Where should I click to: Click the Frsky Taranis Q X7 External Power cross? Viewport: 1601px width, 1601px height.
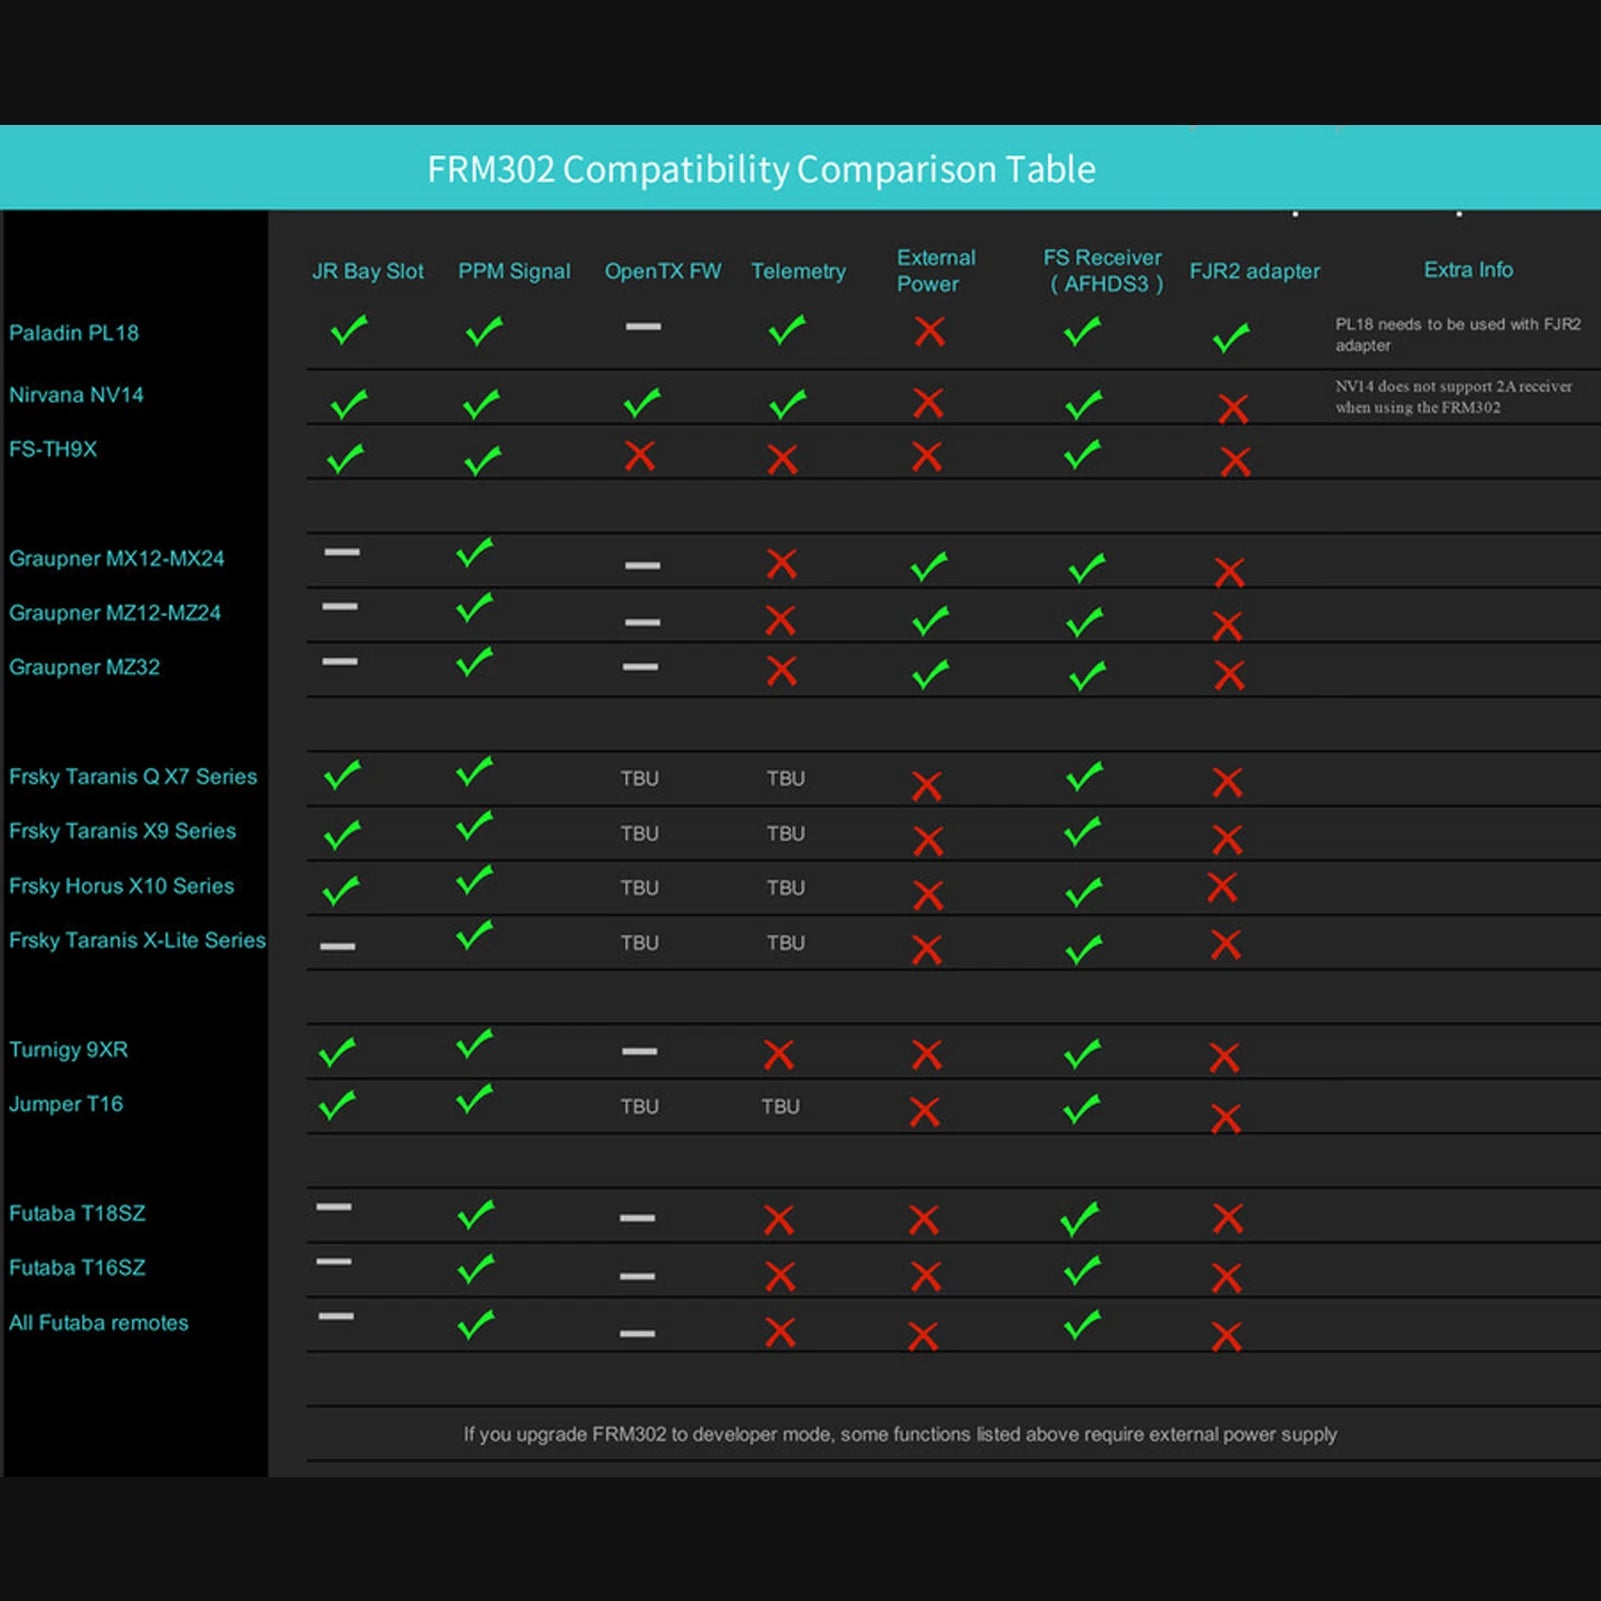(927, 786)
